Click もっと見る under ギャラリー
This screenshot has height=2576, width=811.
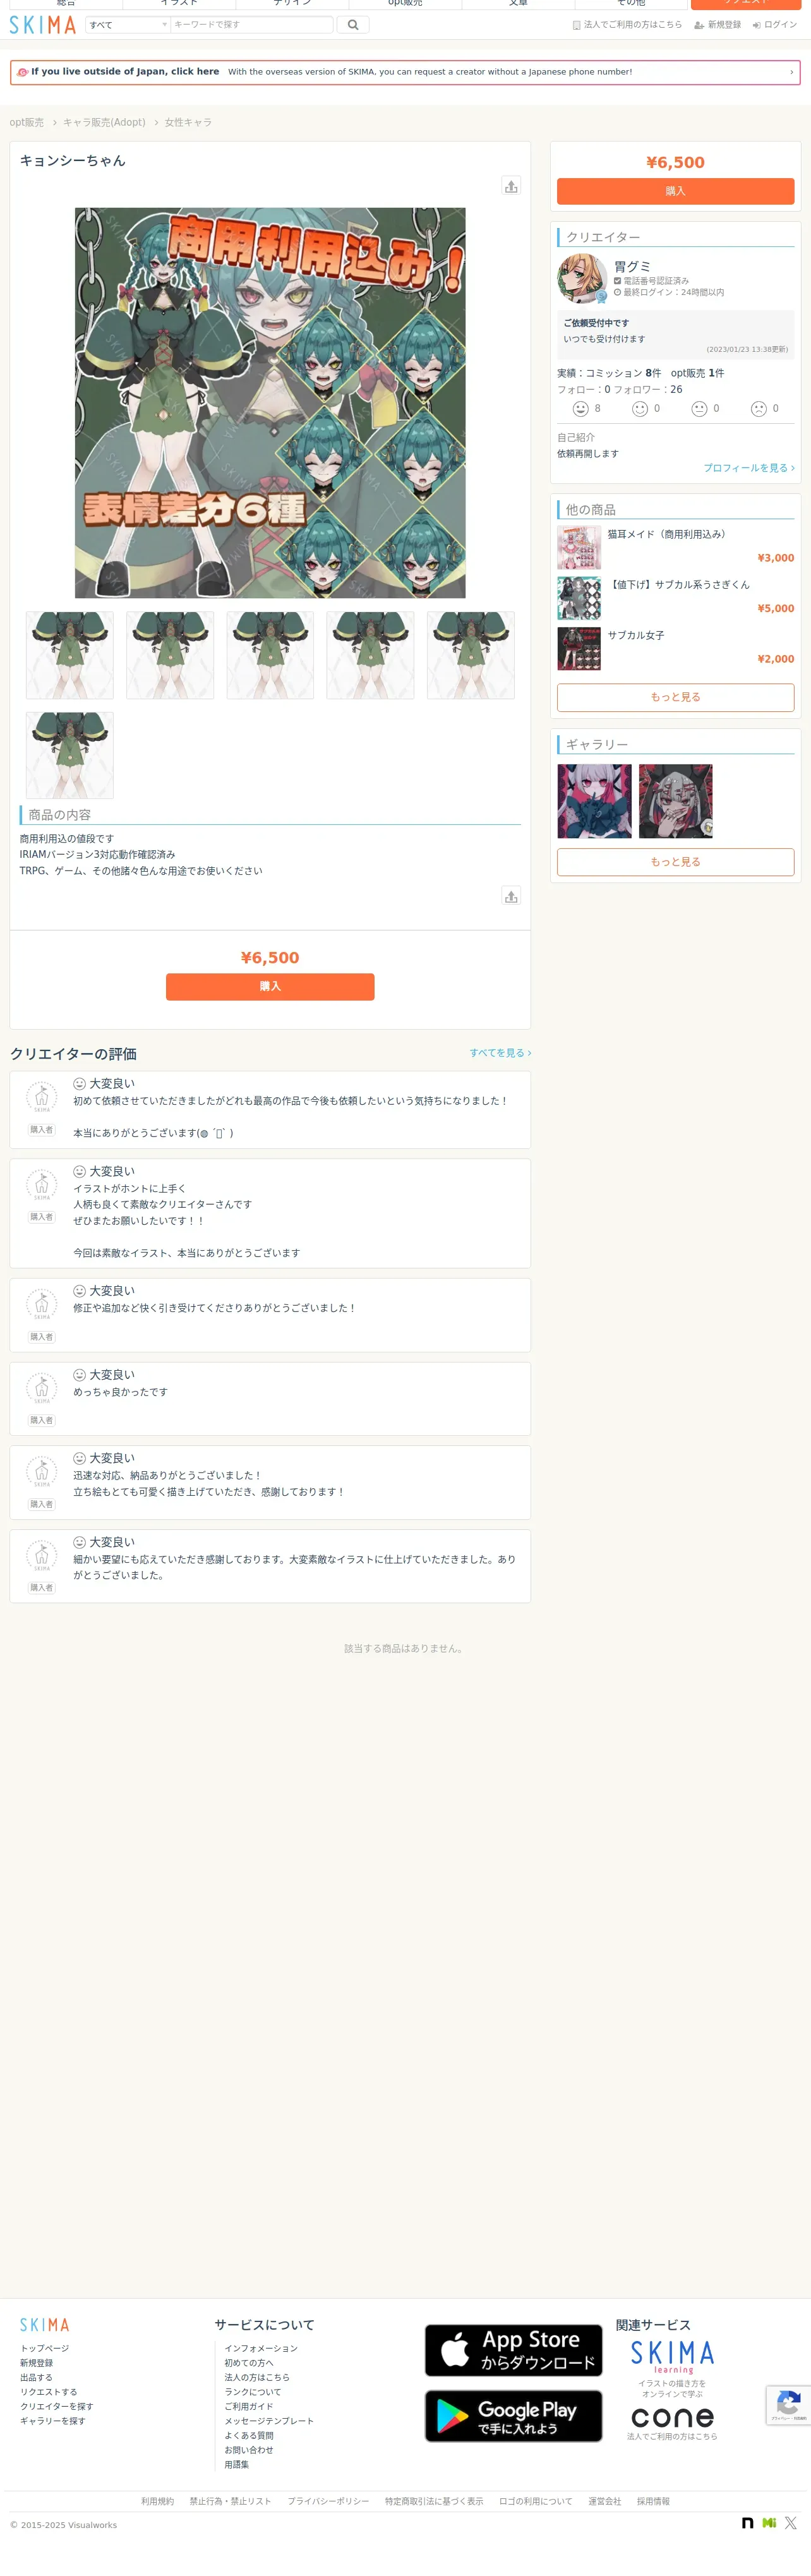(675, 862)
